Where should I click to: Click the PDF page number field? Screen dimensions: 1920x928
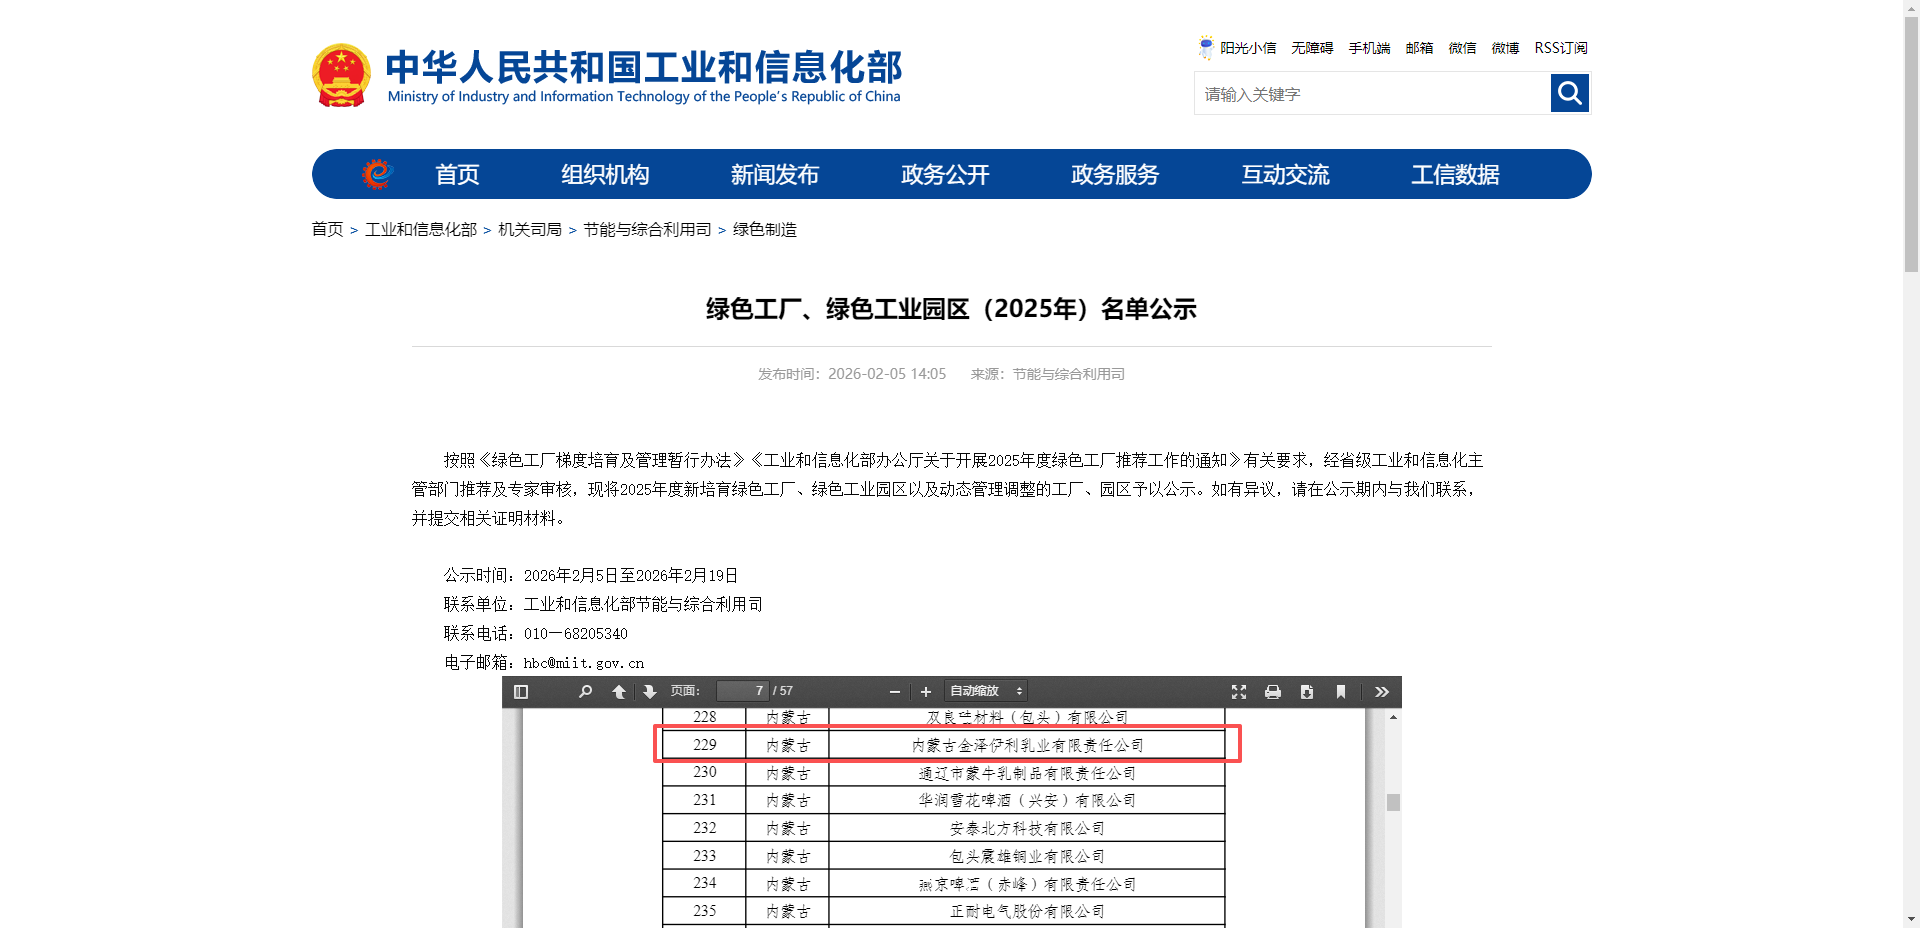742,691
